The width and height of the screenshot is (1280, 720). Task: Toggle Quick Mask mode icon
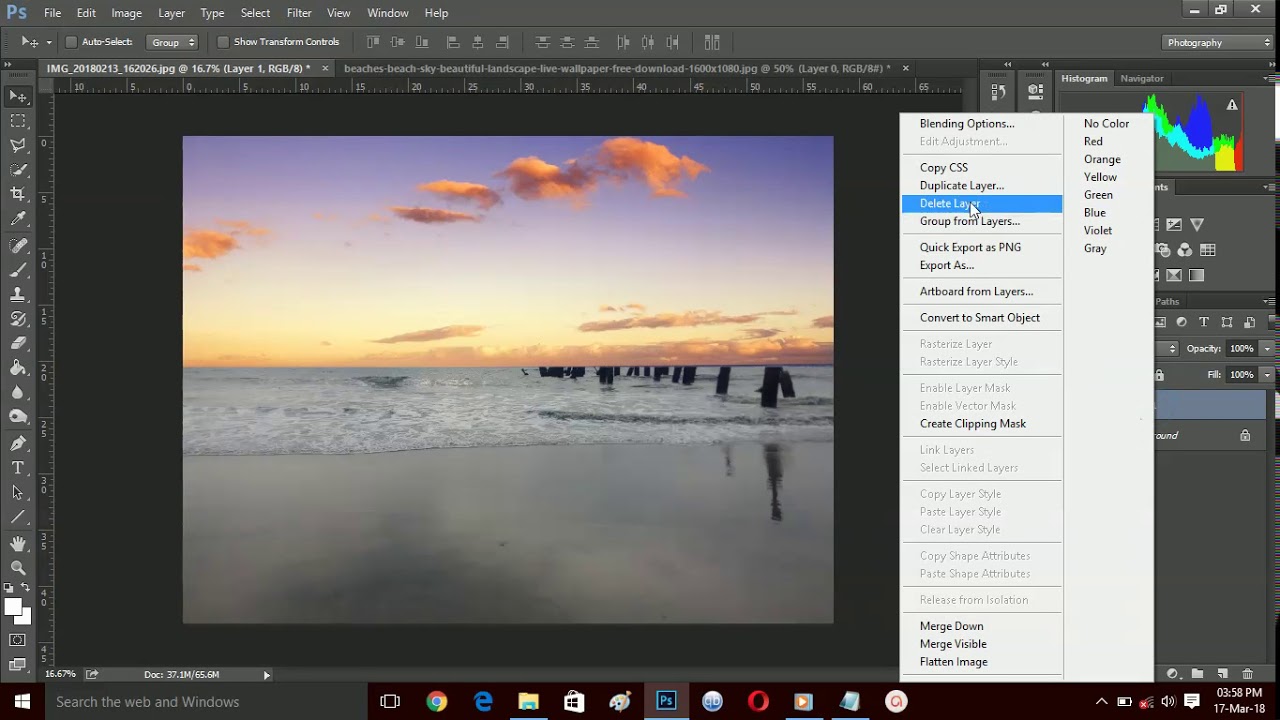pos(18,640)
